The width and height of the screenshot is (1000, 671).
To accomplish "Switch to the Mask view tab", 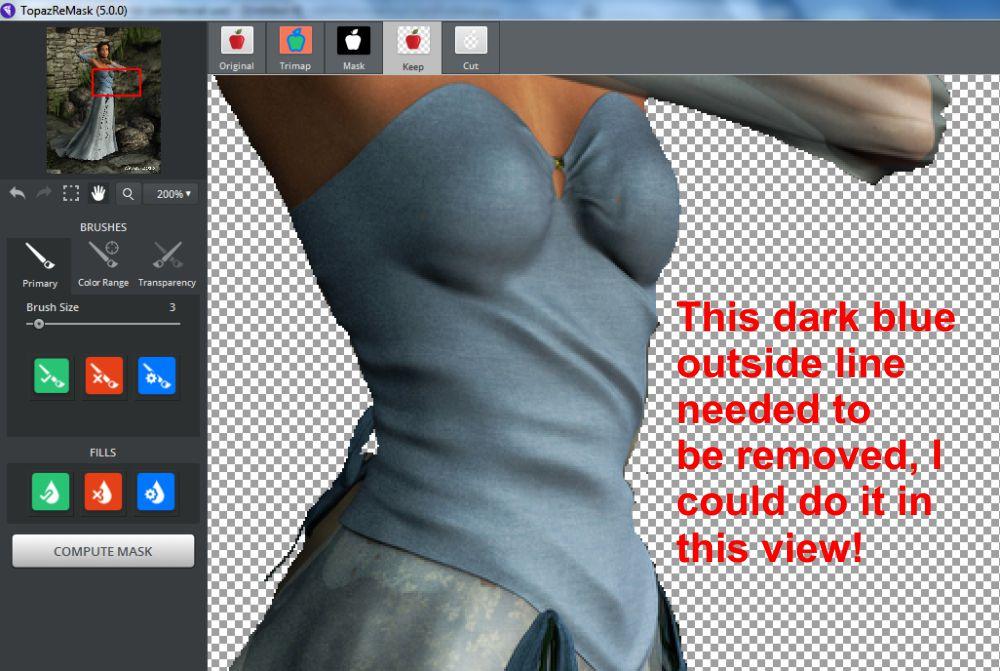I will (353, 48).
